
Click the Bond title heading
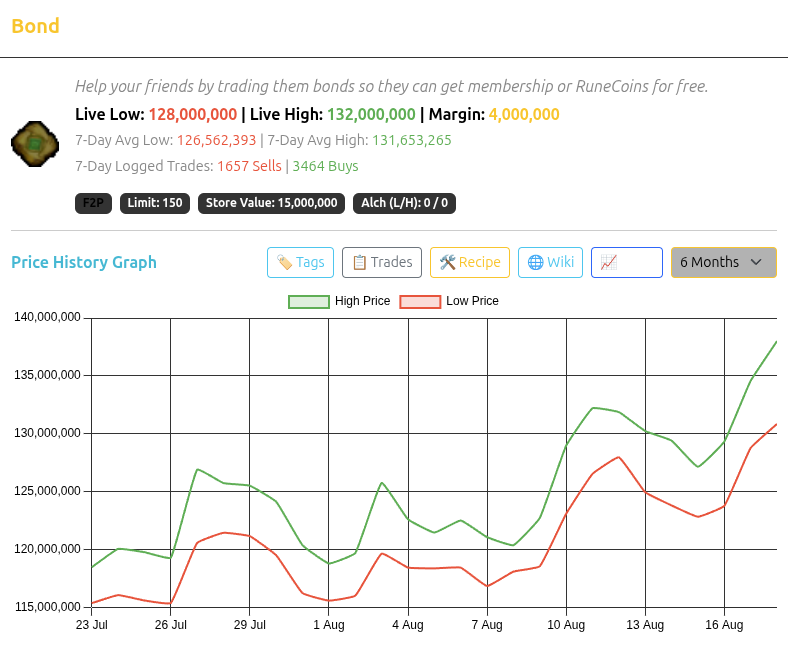35,26
